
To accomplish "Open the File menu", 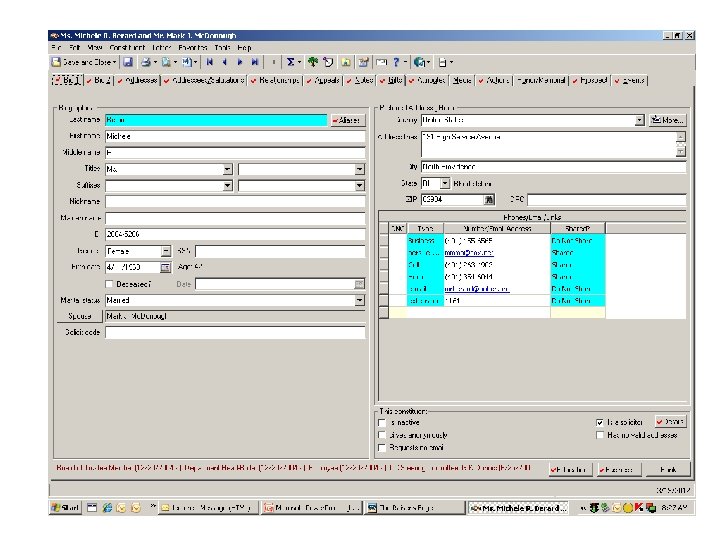I will coord(56,48).
